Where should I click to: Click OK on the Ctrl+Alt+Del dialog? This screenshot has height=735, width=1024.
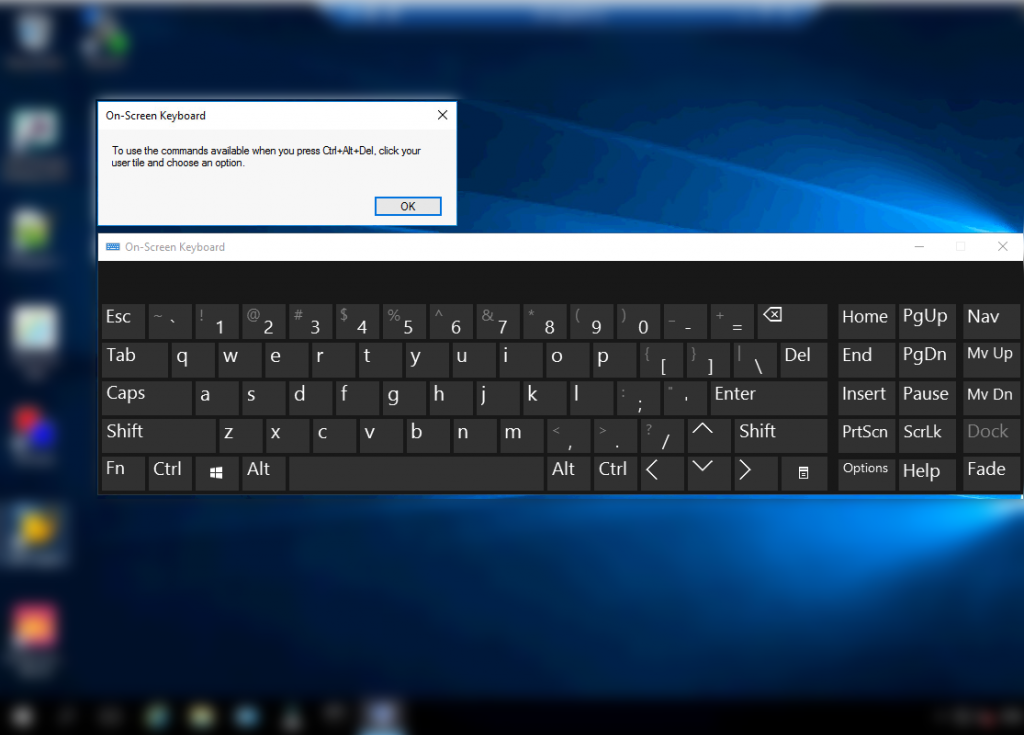407,205
